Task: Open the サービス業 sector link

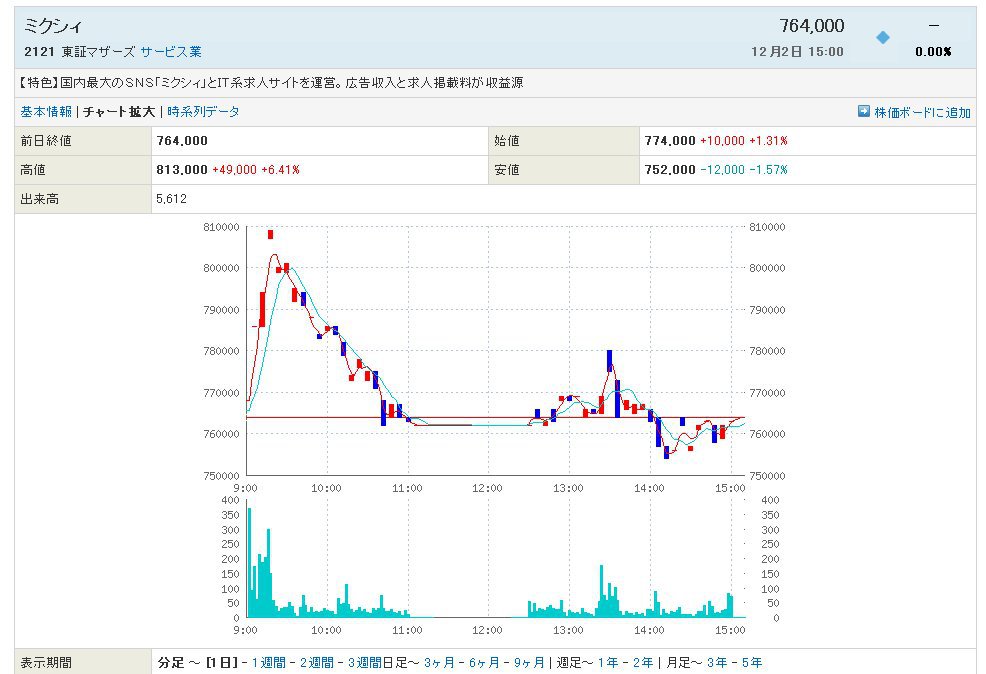Action: pos(170,51)
